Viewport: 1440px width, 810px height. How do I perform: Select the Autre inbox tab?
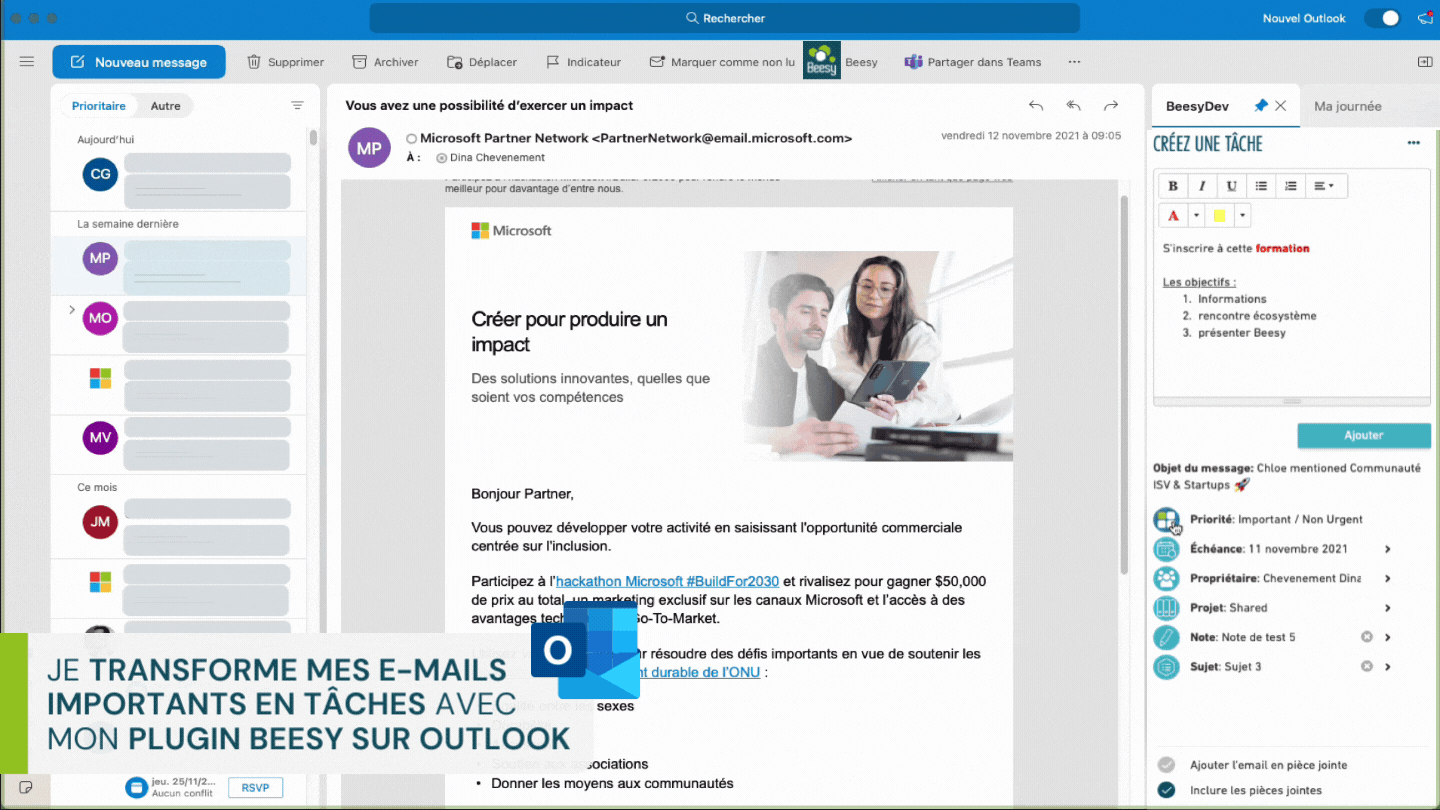[166, 106]
